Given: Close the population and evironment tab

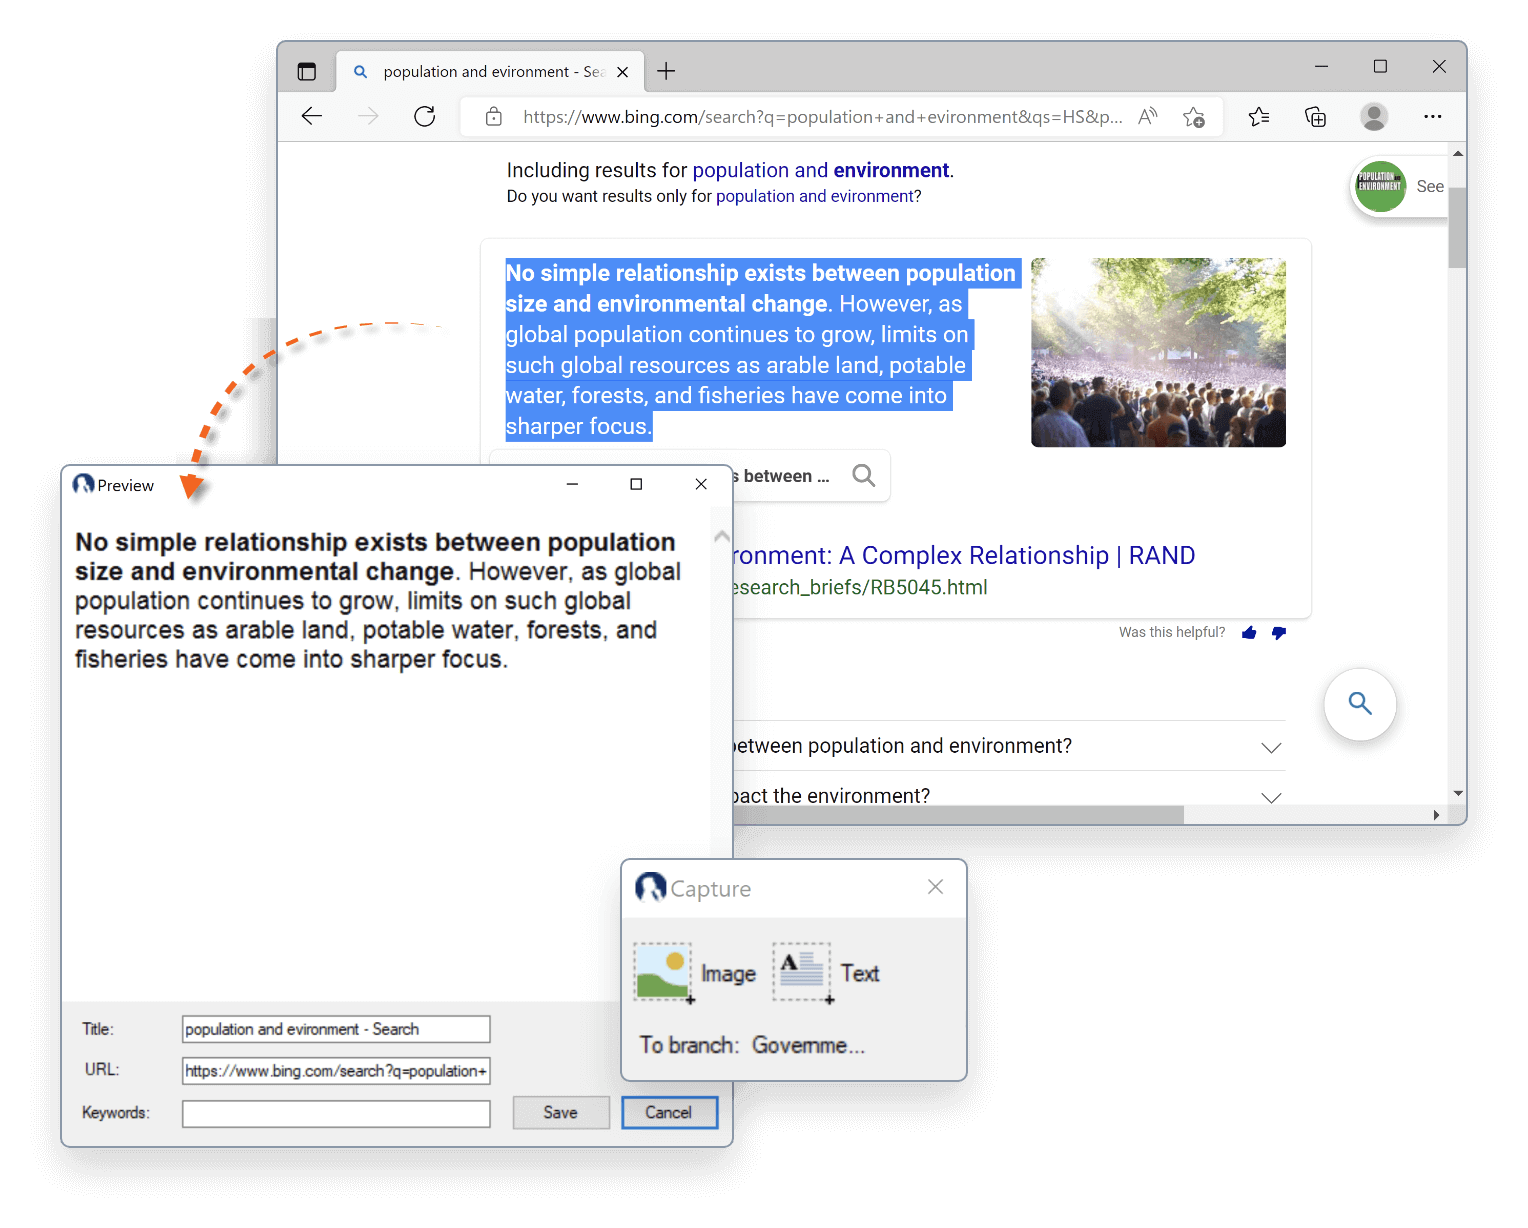Looking at the screenshot, I should click(x=623, y=72).
